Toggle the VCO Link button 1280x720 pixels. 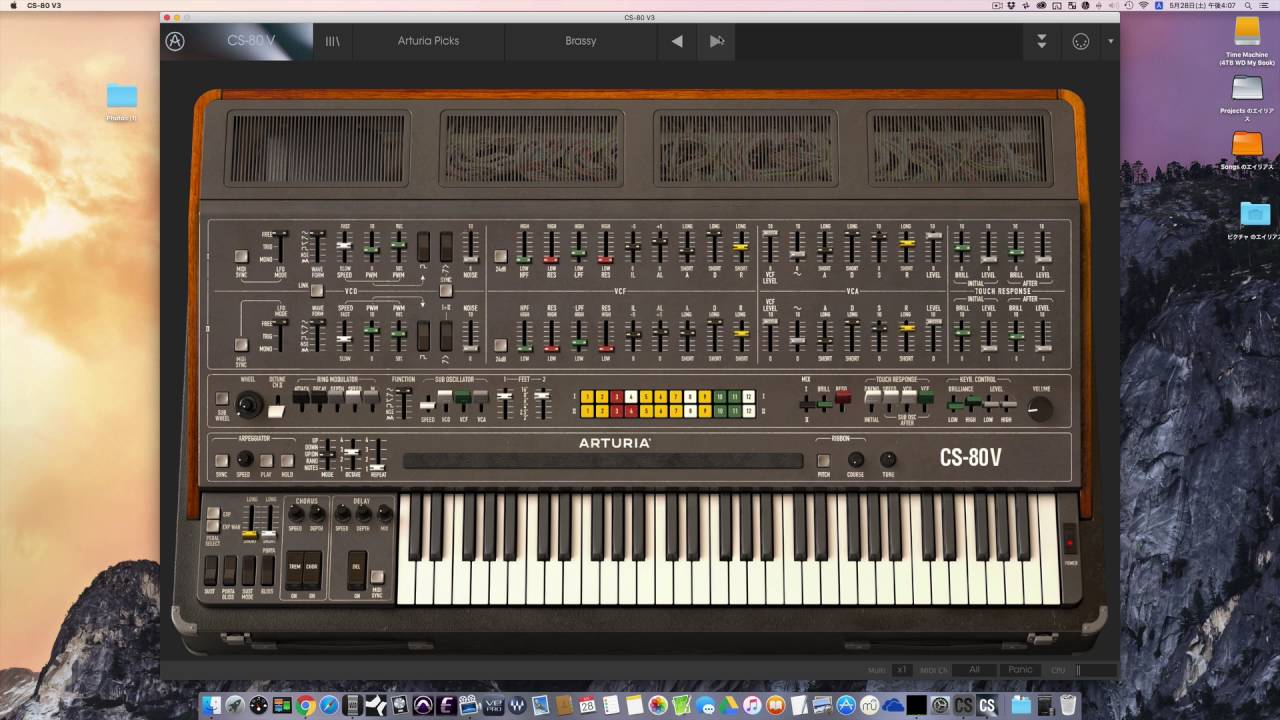(317, 291)
